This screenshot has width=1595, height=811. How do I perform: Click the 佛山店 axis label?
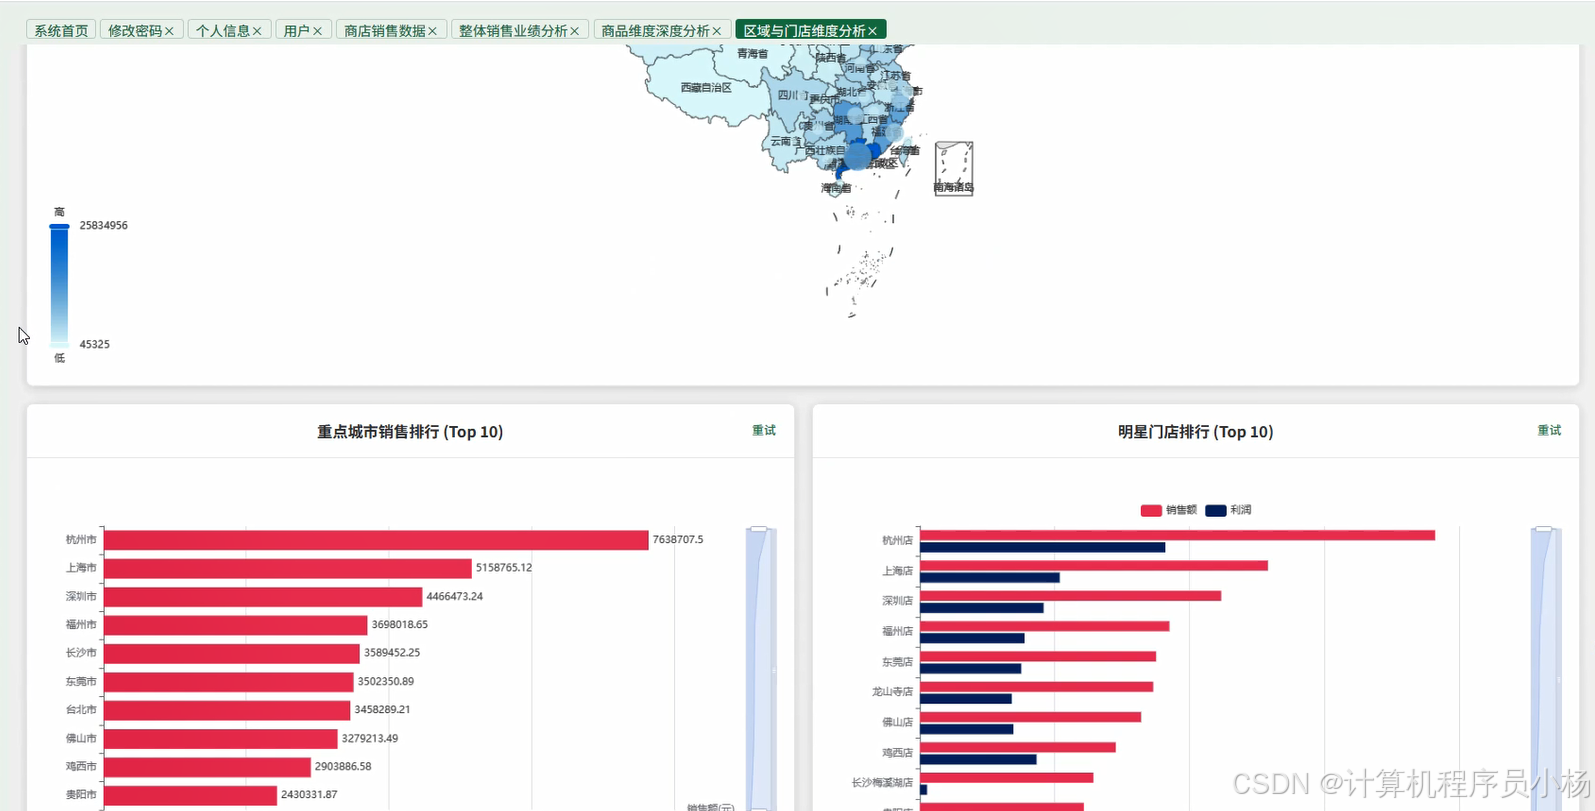[897, 722]
